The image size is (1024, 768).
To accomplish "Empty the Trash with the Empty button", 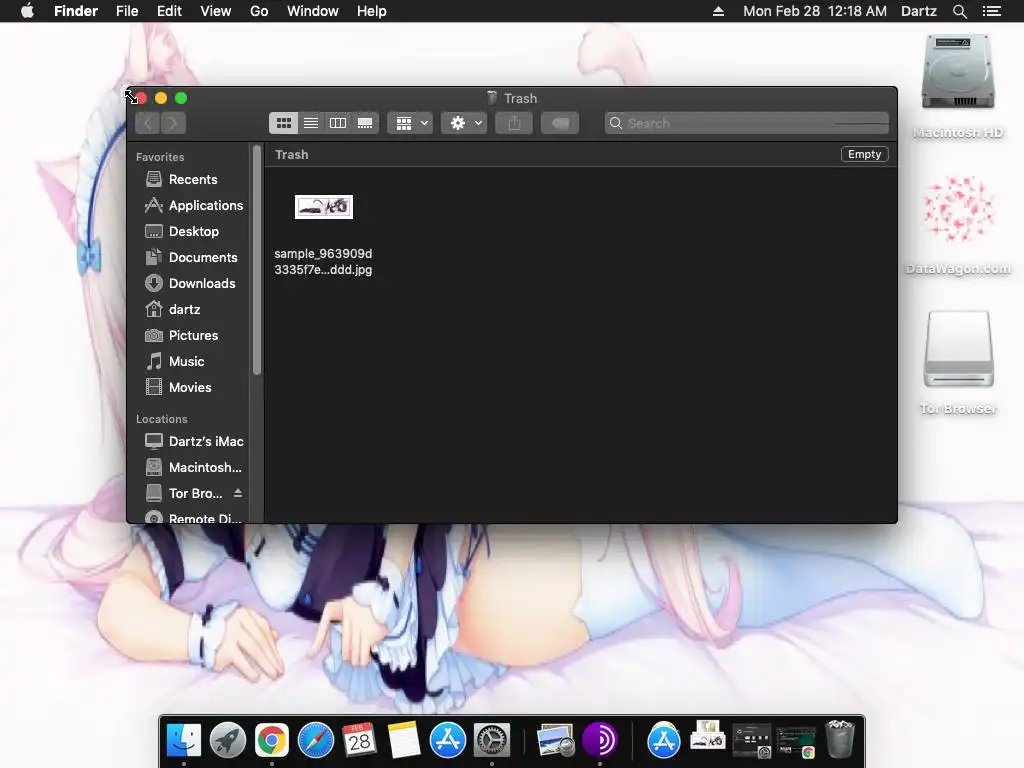I will coord(865,154).
